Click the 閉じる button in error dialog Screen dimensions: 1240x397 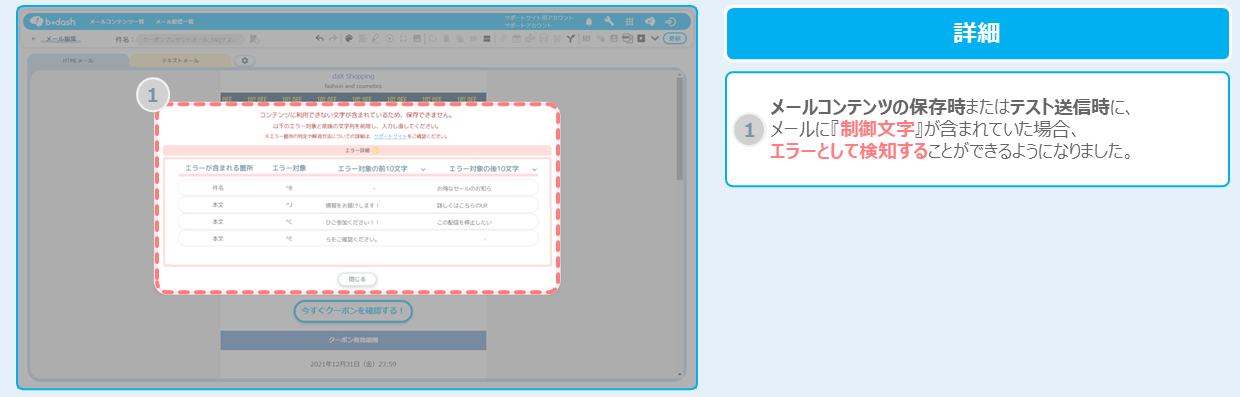[x=357, y=278]
